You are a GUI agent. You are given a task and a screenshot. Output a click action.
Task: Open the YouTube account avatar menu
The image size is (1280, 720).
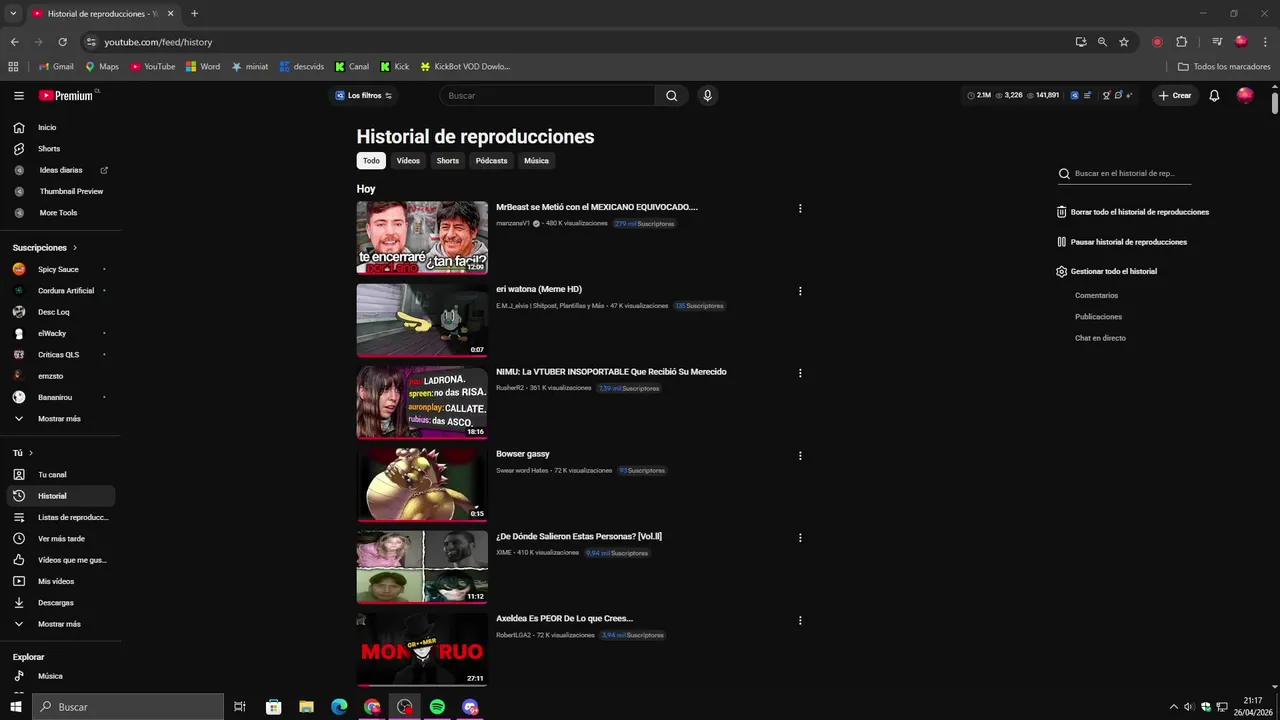coord(1245,96)
